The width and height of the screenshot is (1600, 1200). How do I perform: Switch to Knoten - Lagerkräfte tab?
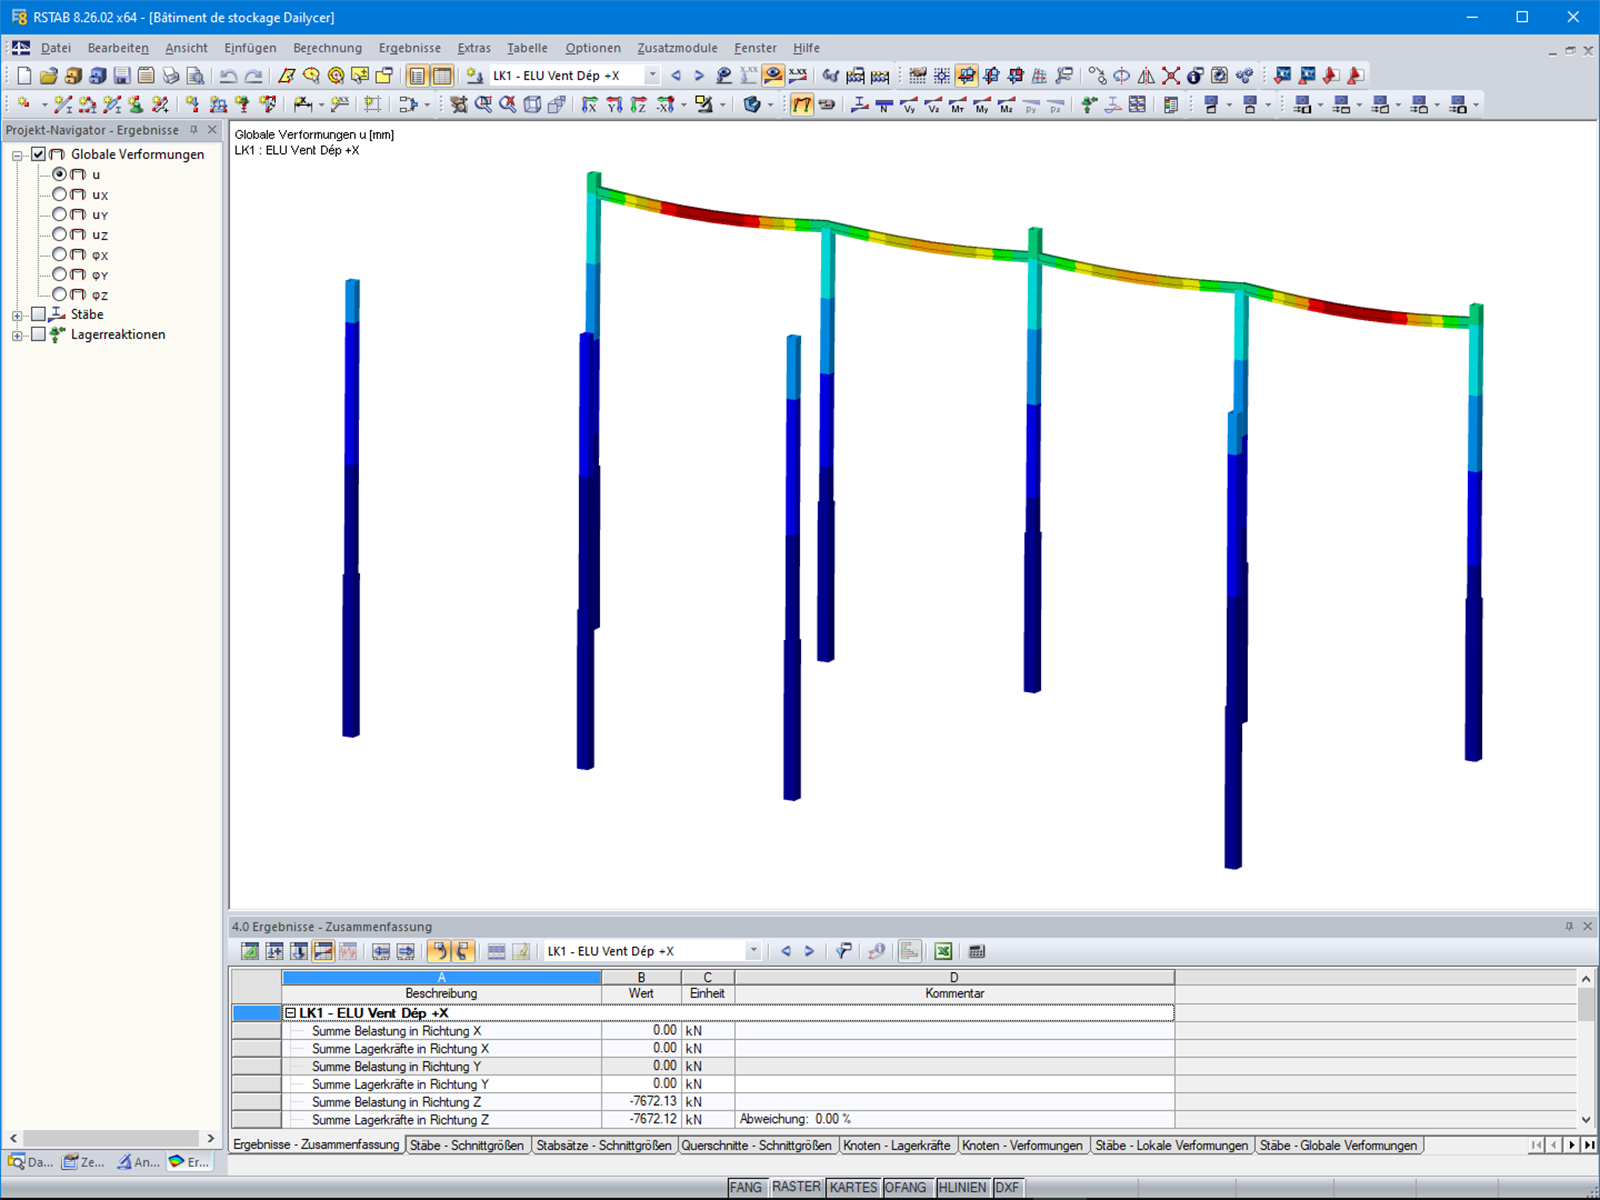point(896,1145)
